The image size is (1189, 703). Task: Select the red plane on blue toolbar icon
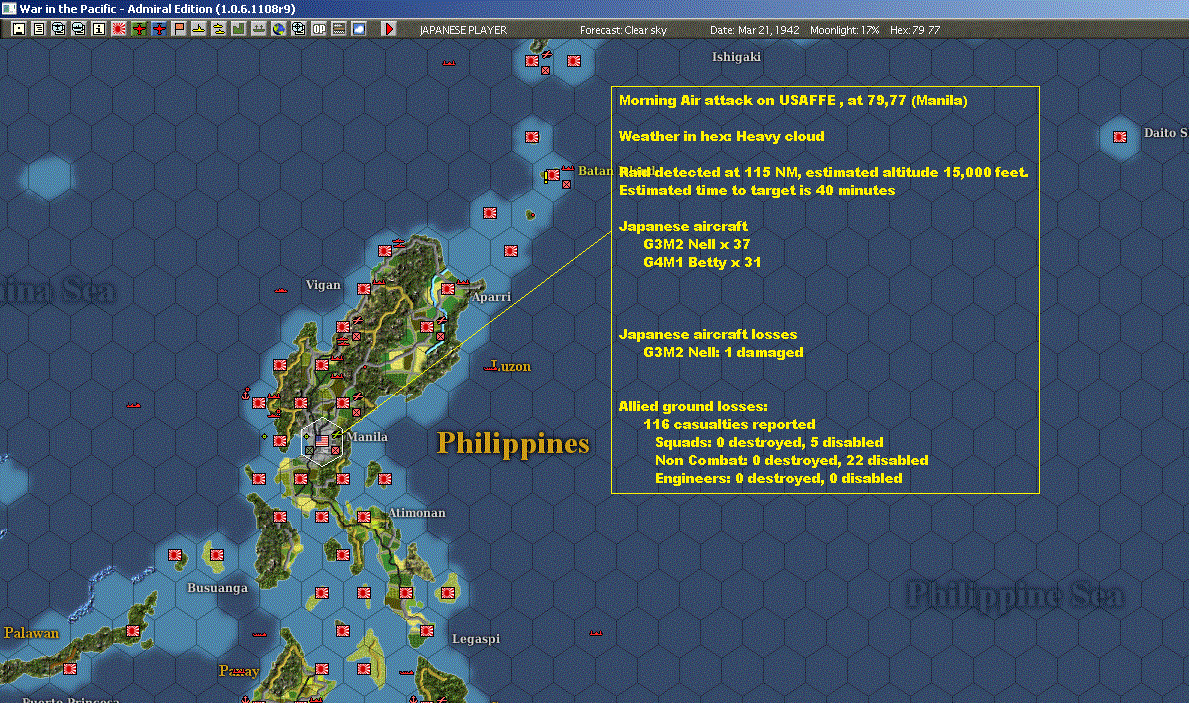click(x=159, y=29)
